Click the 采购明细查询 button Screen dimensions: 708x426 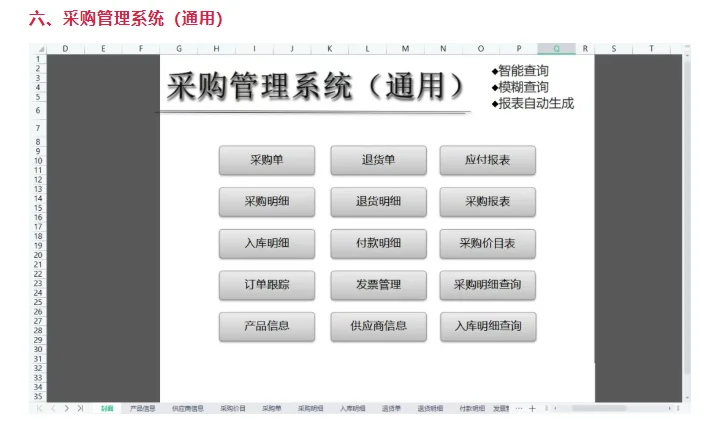488,285
